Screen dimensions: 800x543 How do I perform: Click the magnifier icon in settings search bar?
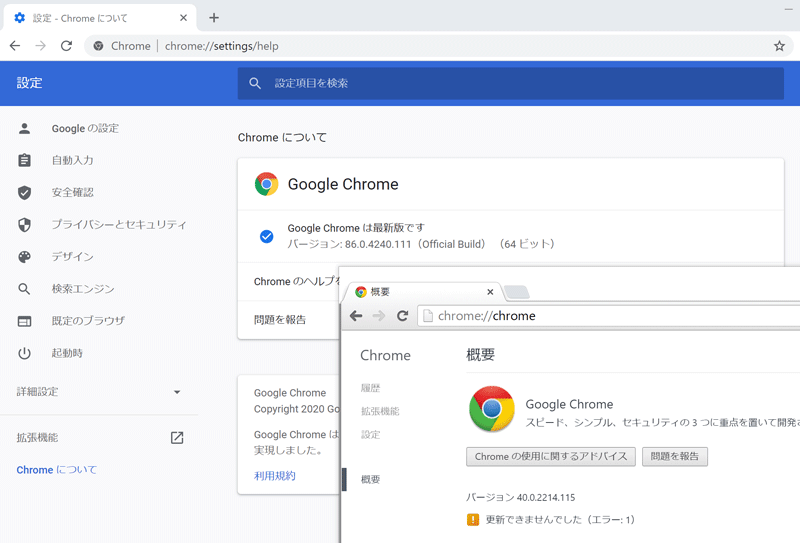[x=255, y=83]
